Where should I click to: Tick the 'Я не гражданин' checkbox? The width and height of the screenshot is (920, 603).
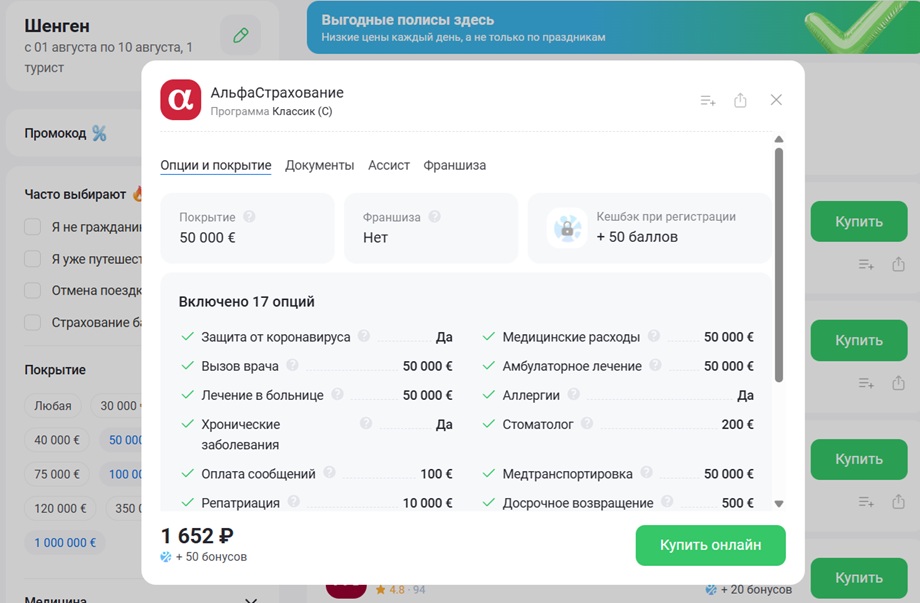[32, 226]
